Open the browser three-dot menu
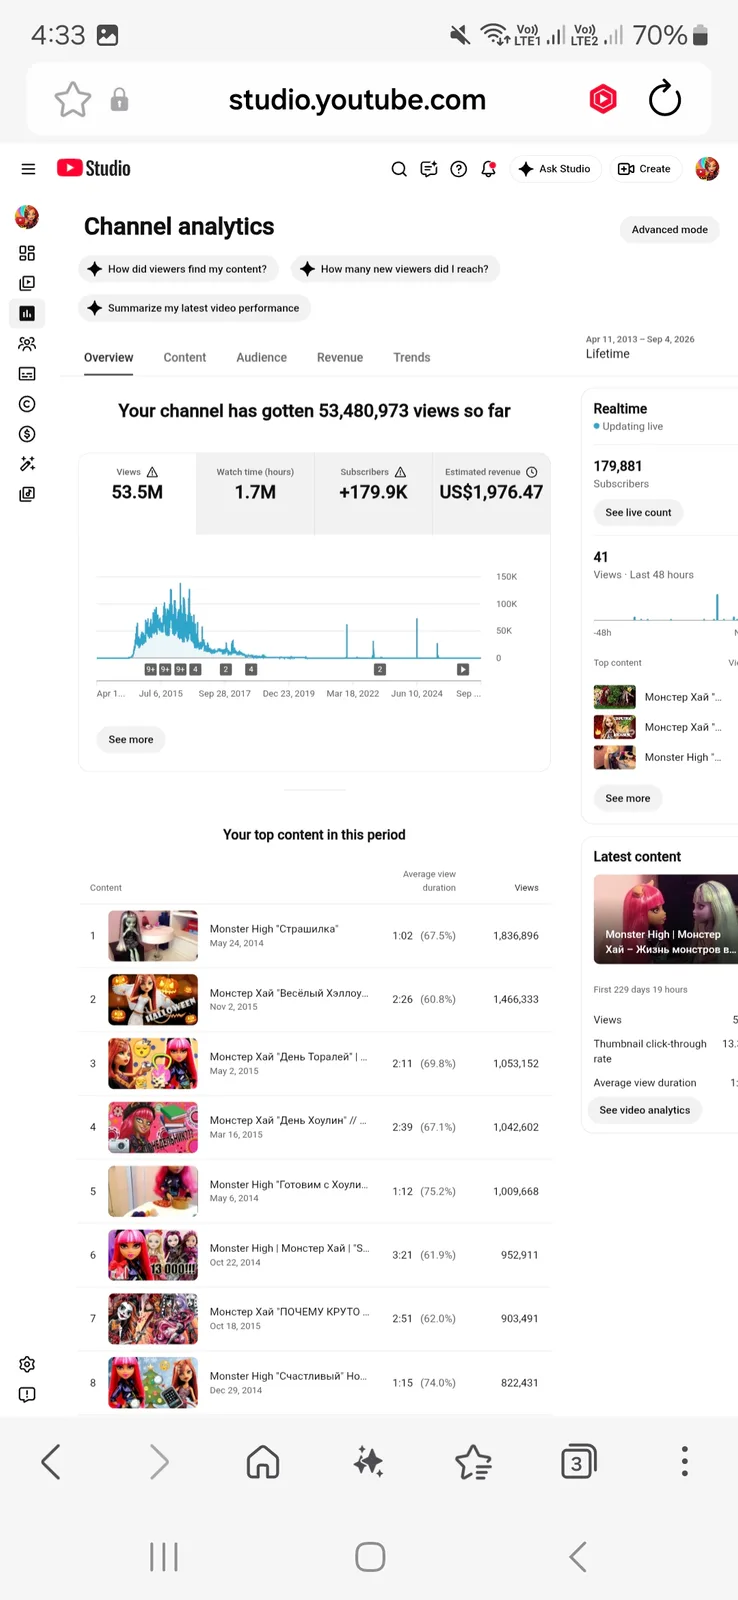The height and width of the screenshot is (1600, 738). (685, 1461)
